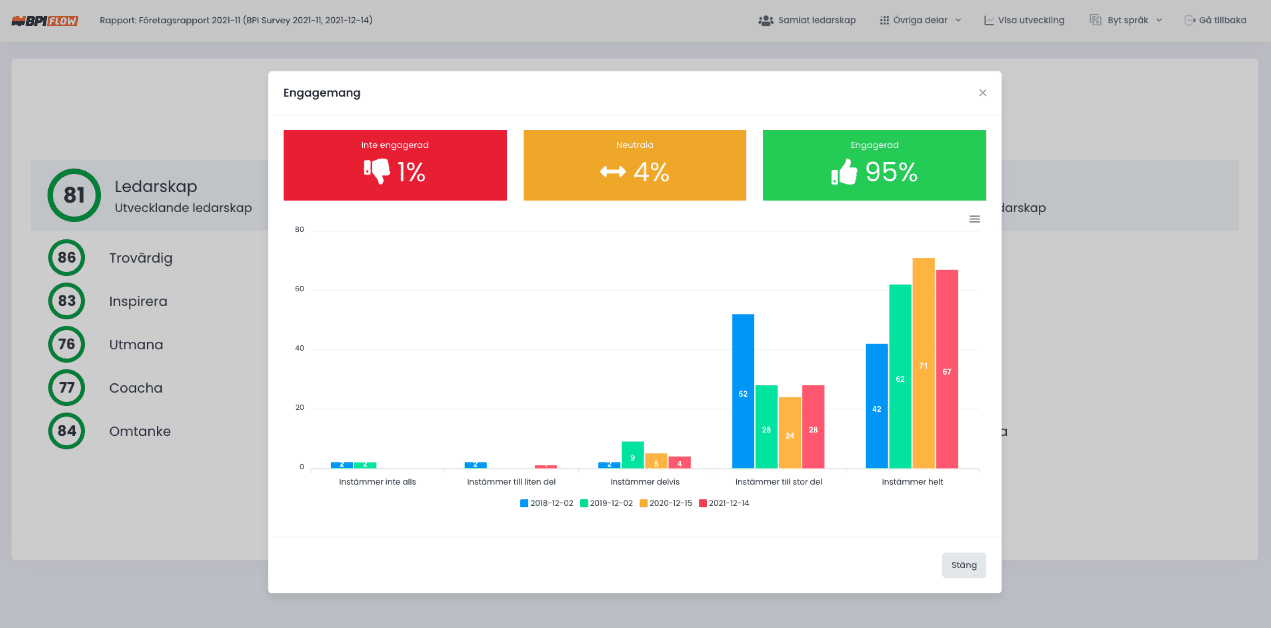
Task: Toggle the 2021-12-14 legend series
Action: pos(724,503)
